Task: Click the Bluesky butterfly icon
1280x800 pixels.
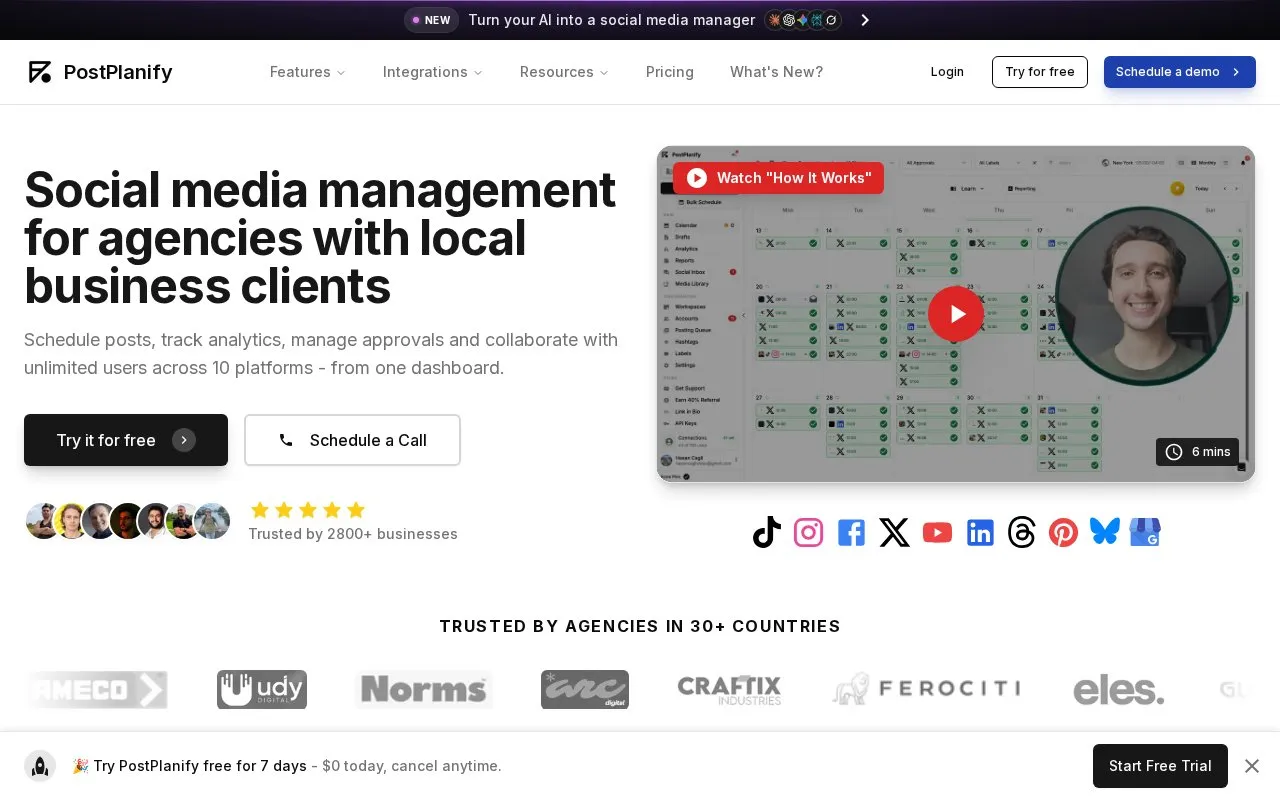Action: (1105, 531)
